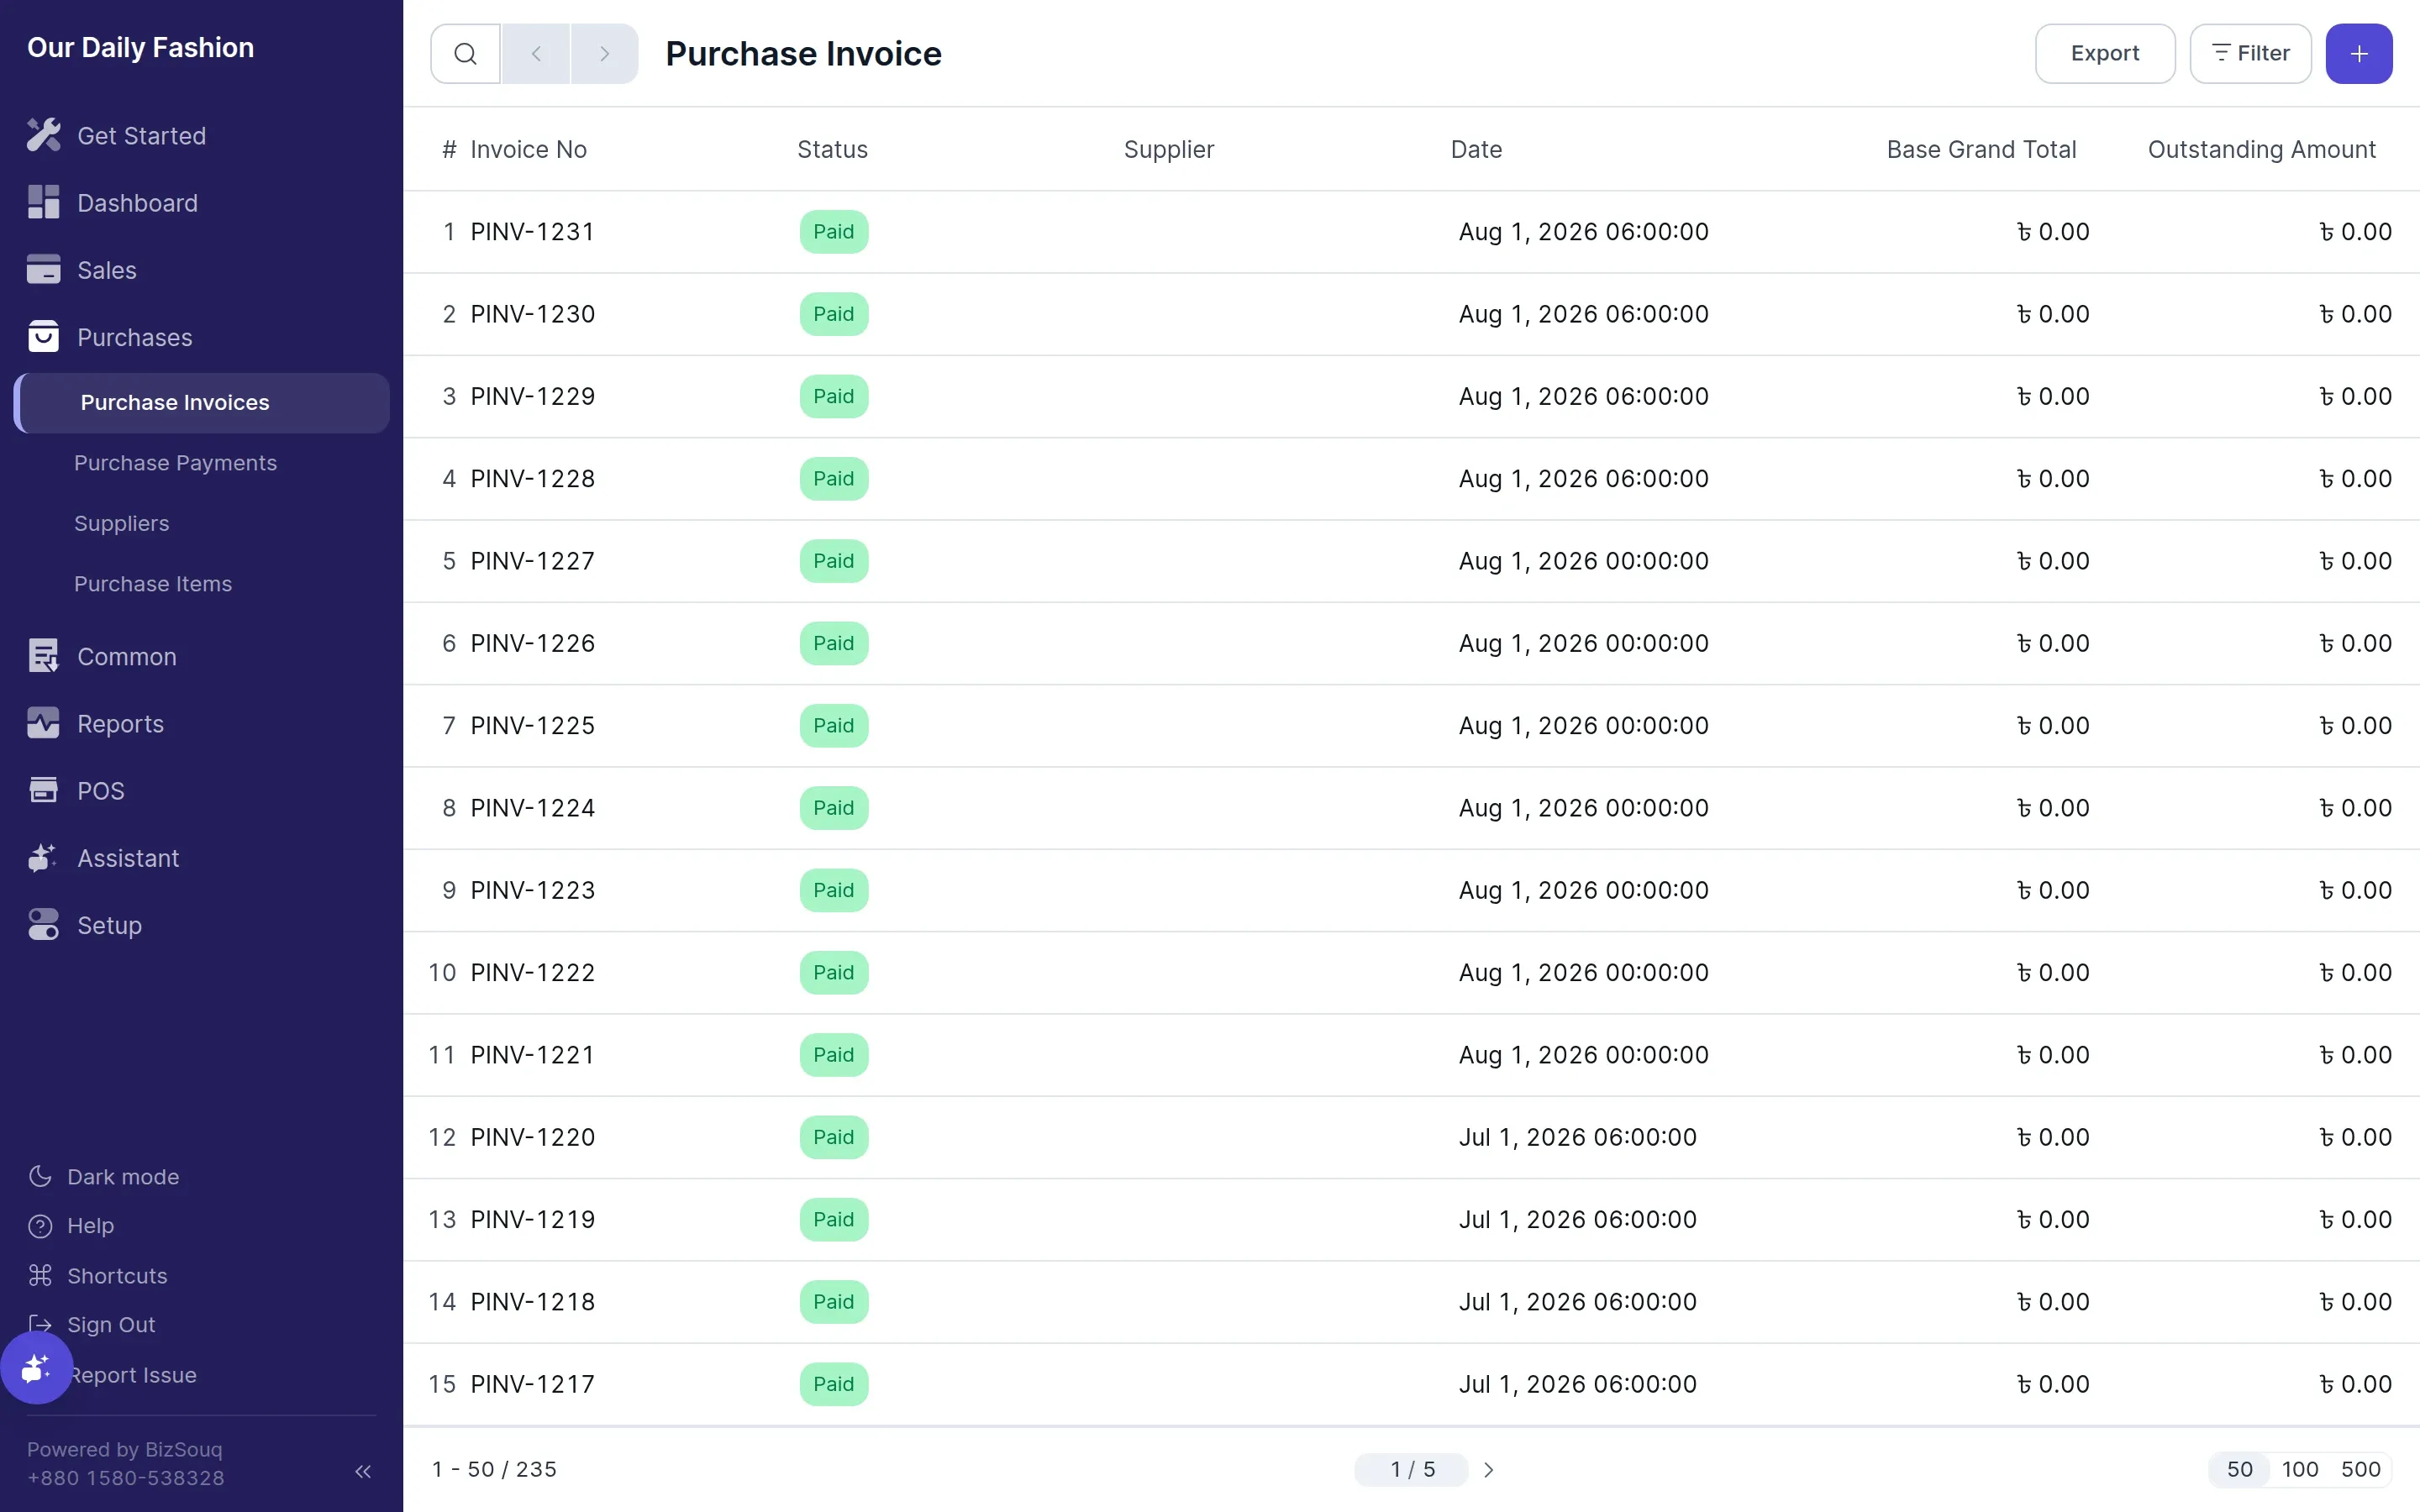Click Report Issue link
The height and width of the screenshot is (1512, 2420).
tap(132, 1375)
